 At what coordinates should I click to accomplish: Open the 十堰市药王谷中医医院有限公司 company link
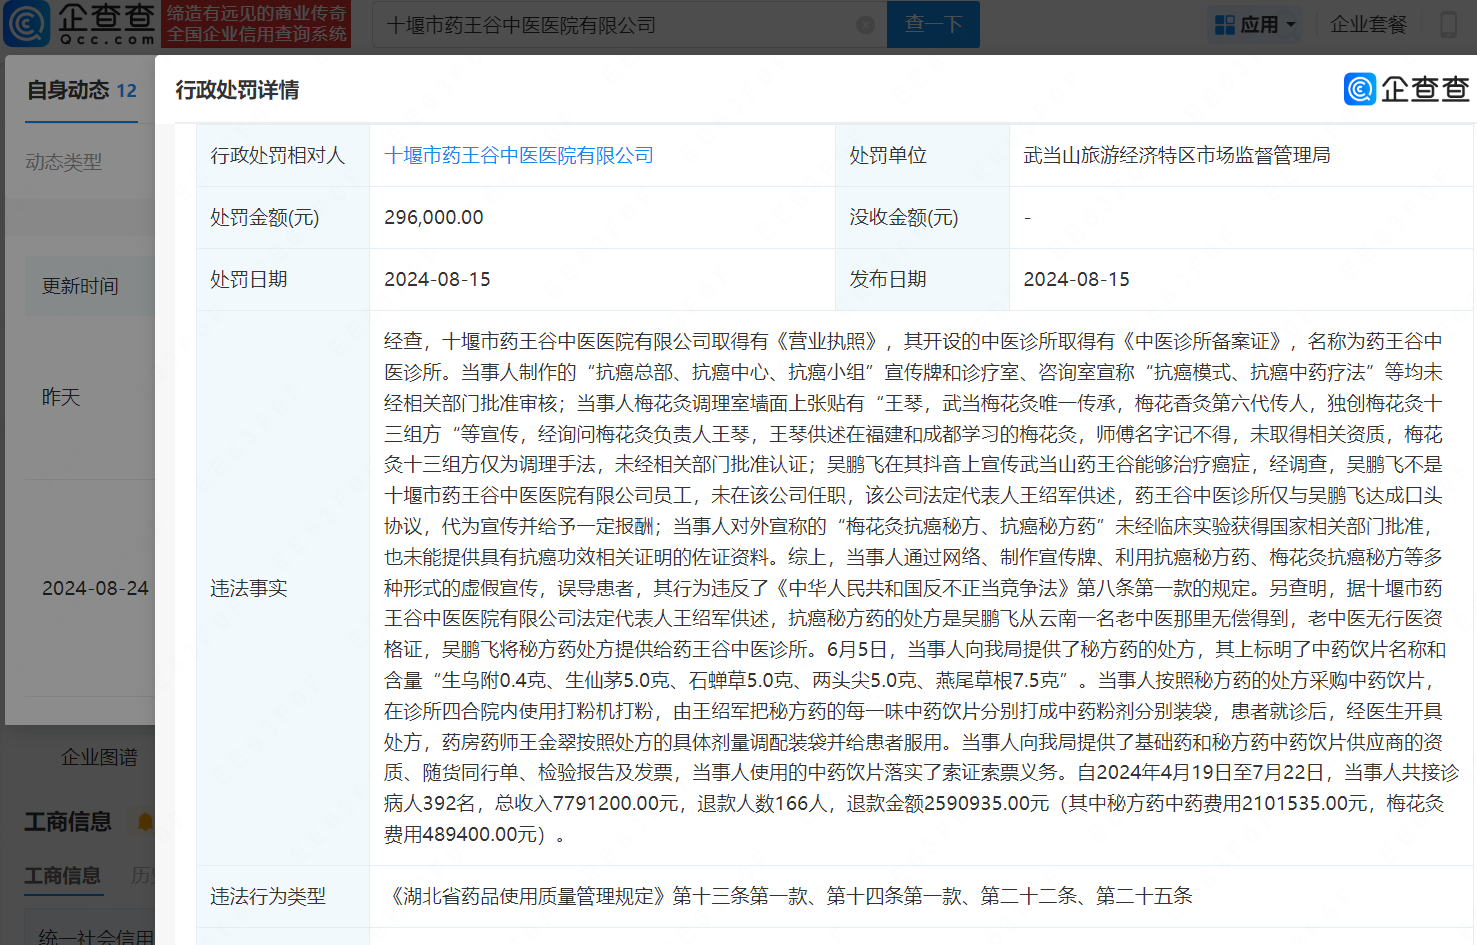(x=519, y=155)
